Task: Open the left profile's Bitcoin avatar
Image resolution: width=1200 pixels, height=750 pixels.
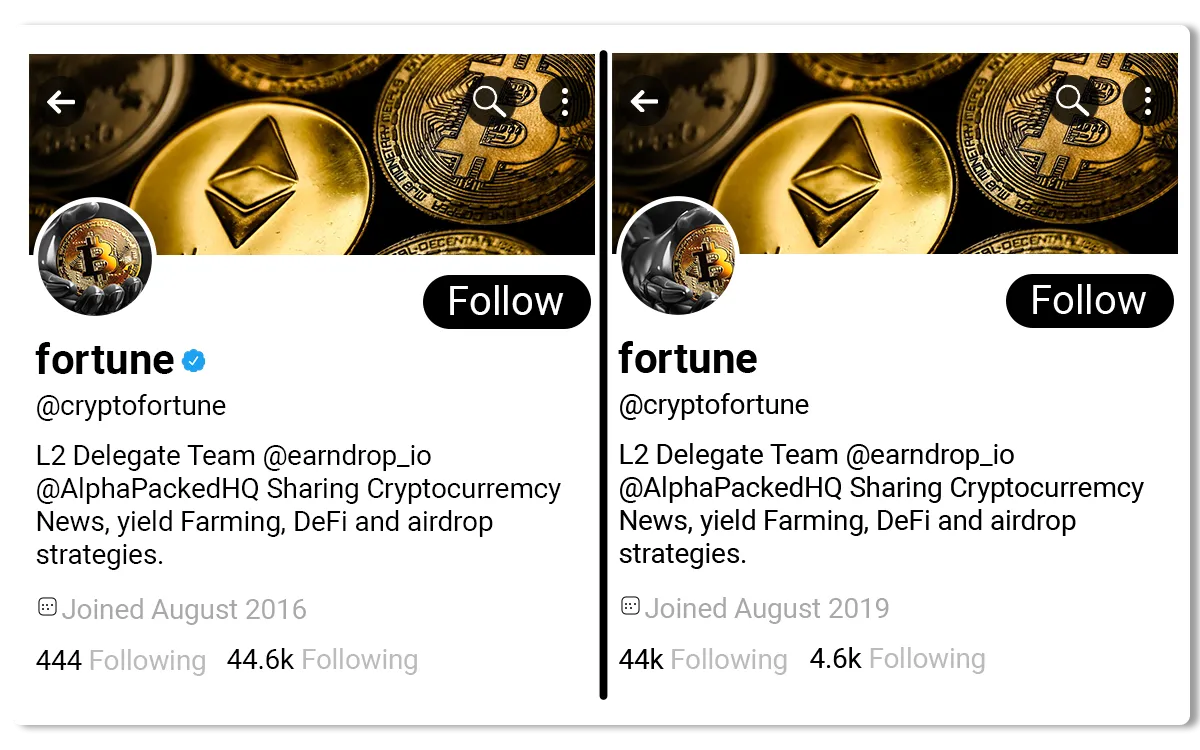Action: [94, 258]
